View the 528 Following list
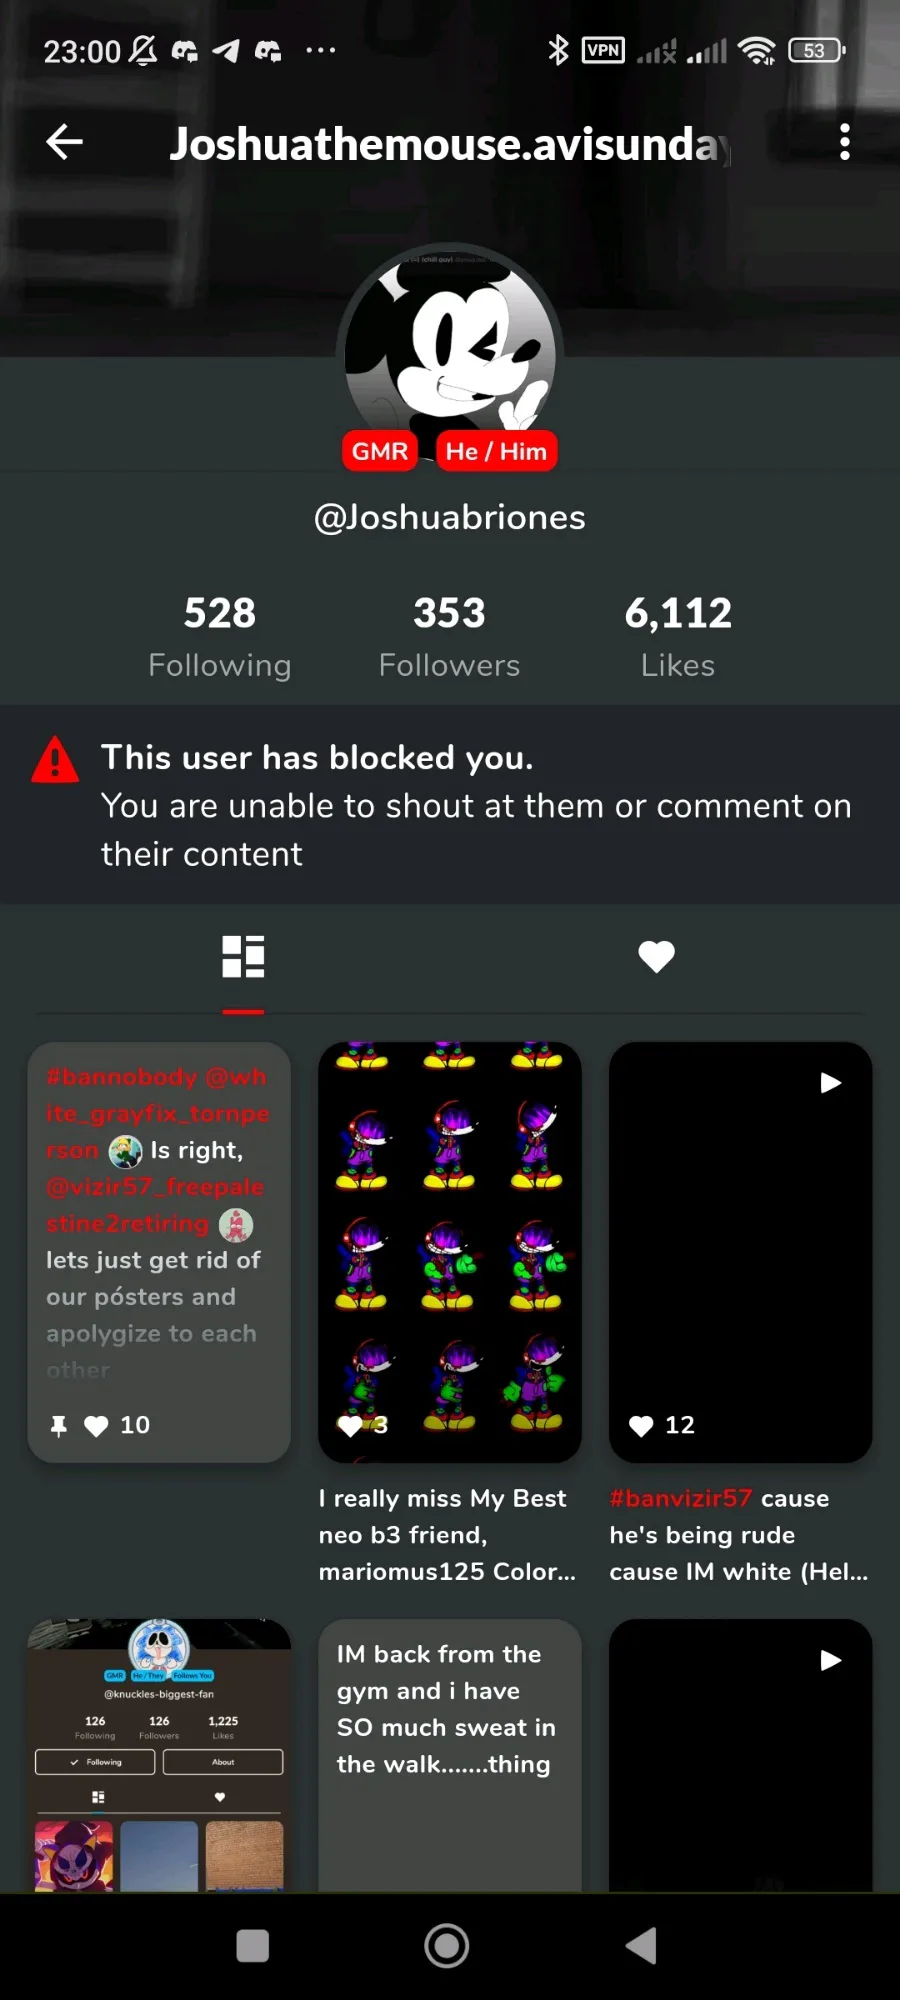 (220, 636)
